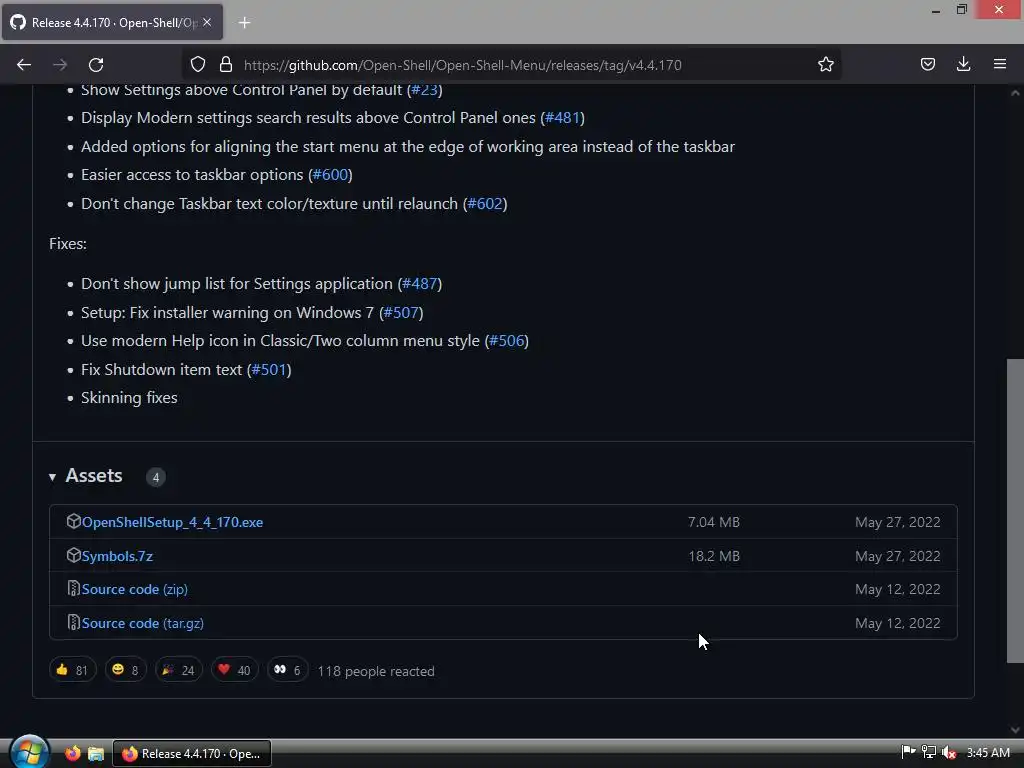Click the network status tray icon
Viewport: 1024px width, 768px height.
coord(929,752)
